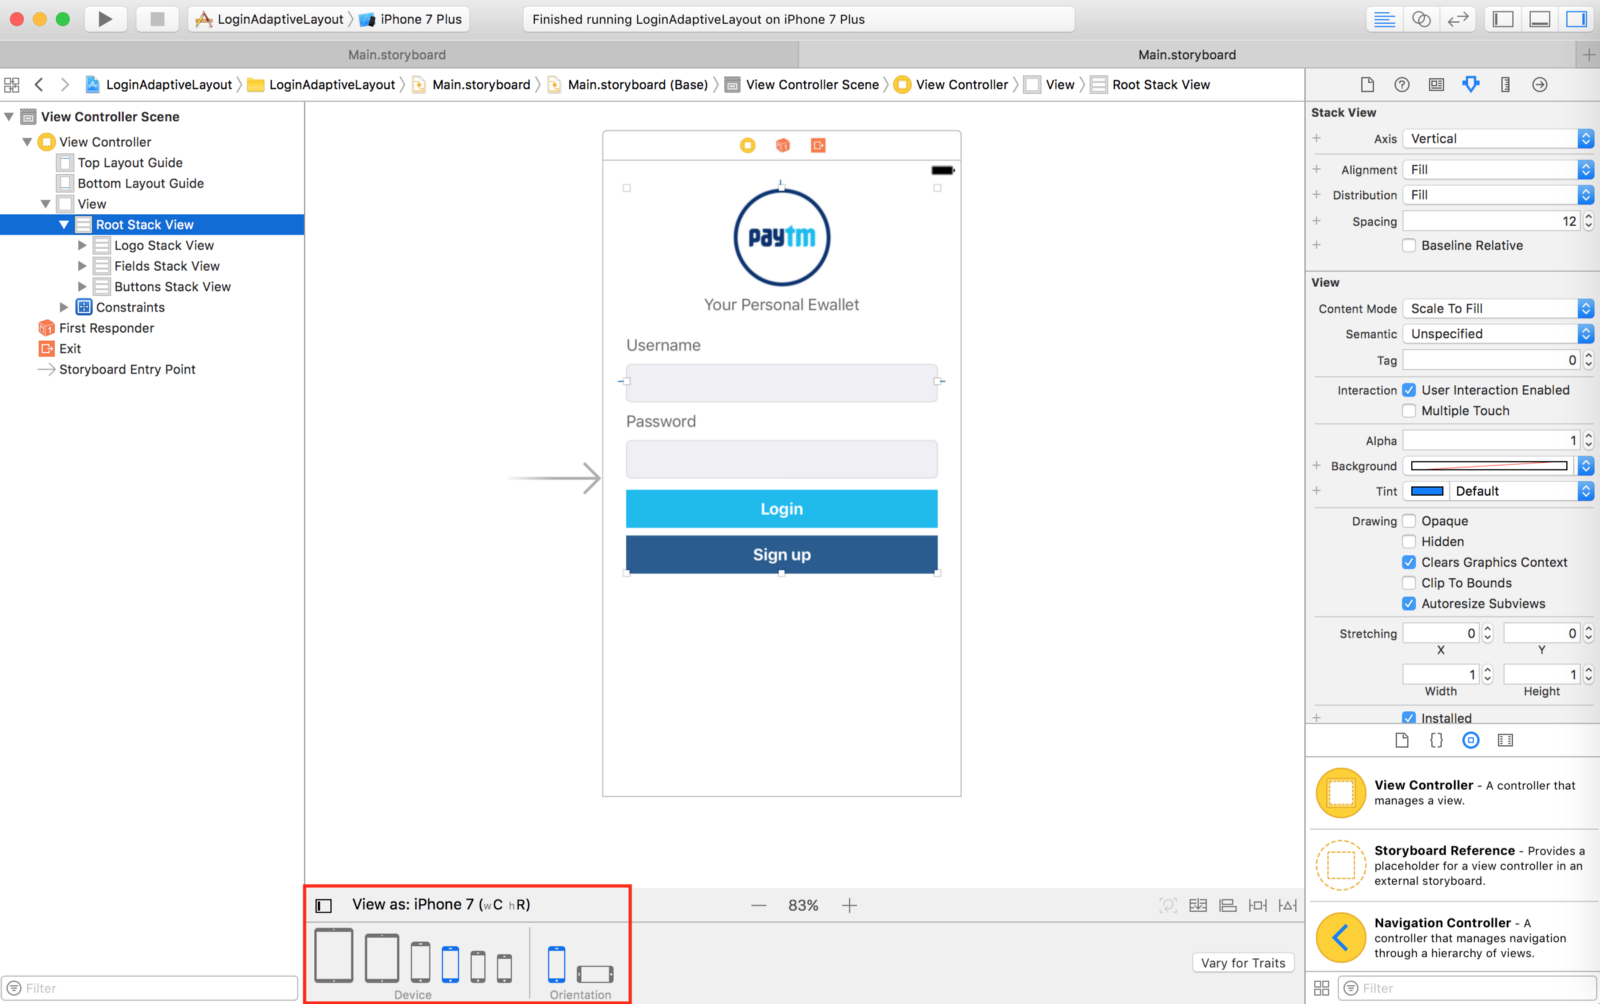Select Storyboard Entry Point in the outline
Screen dimensions: 1600x1004
coord(116,370)
